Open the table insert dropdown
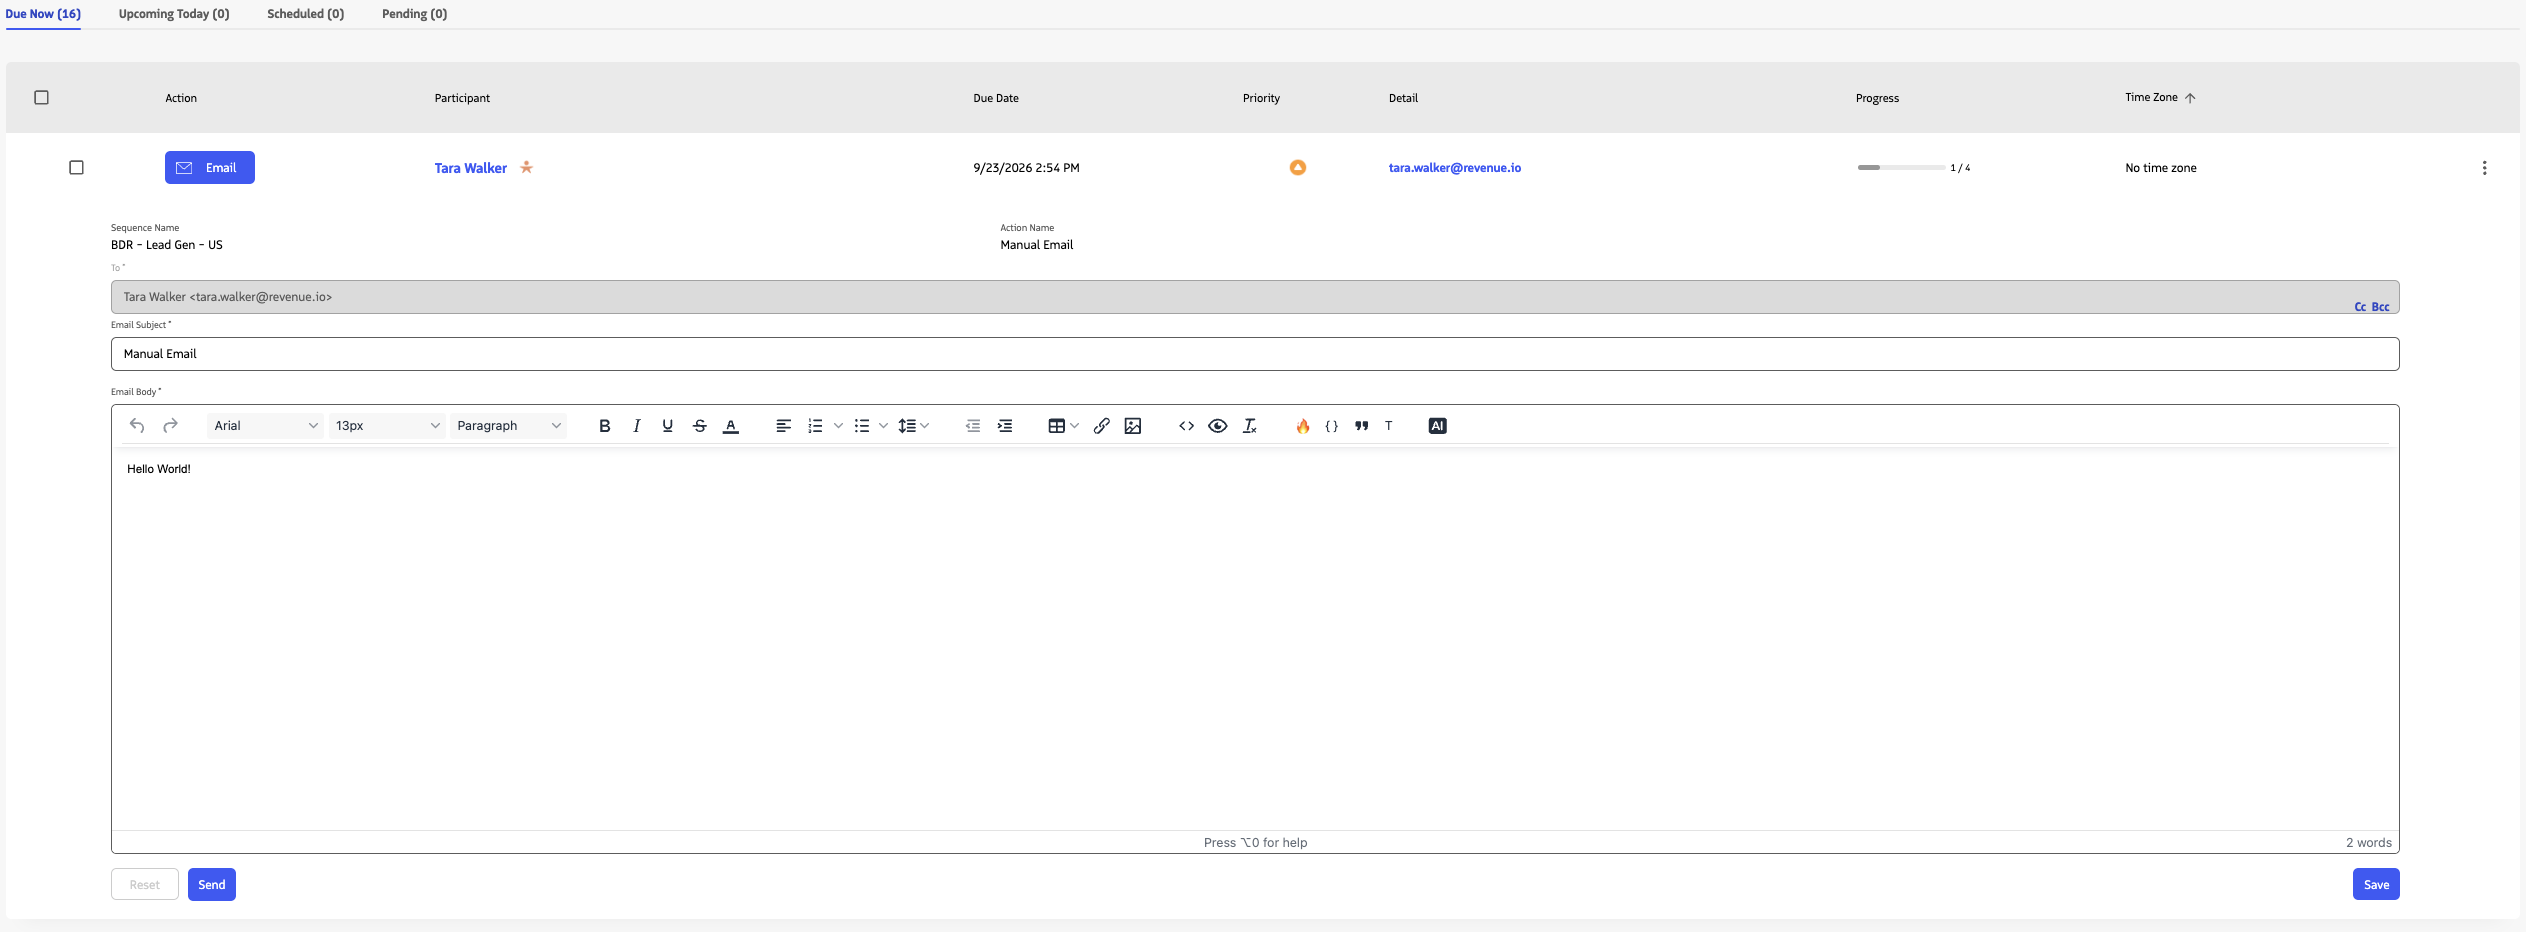The image size is (2526, 932). tap(1063, 426)
